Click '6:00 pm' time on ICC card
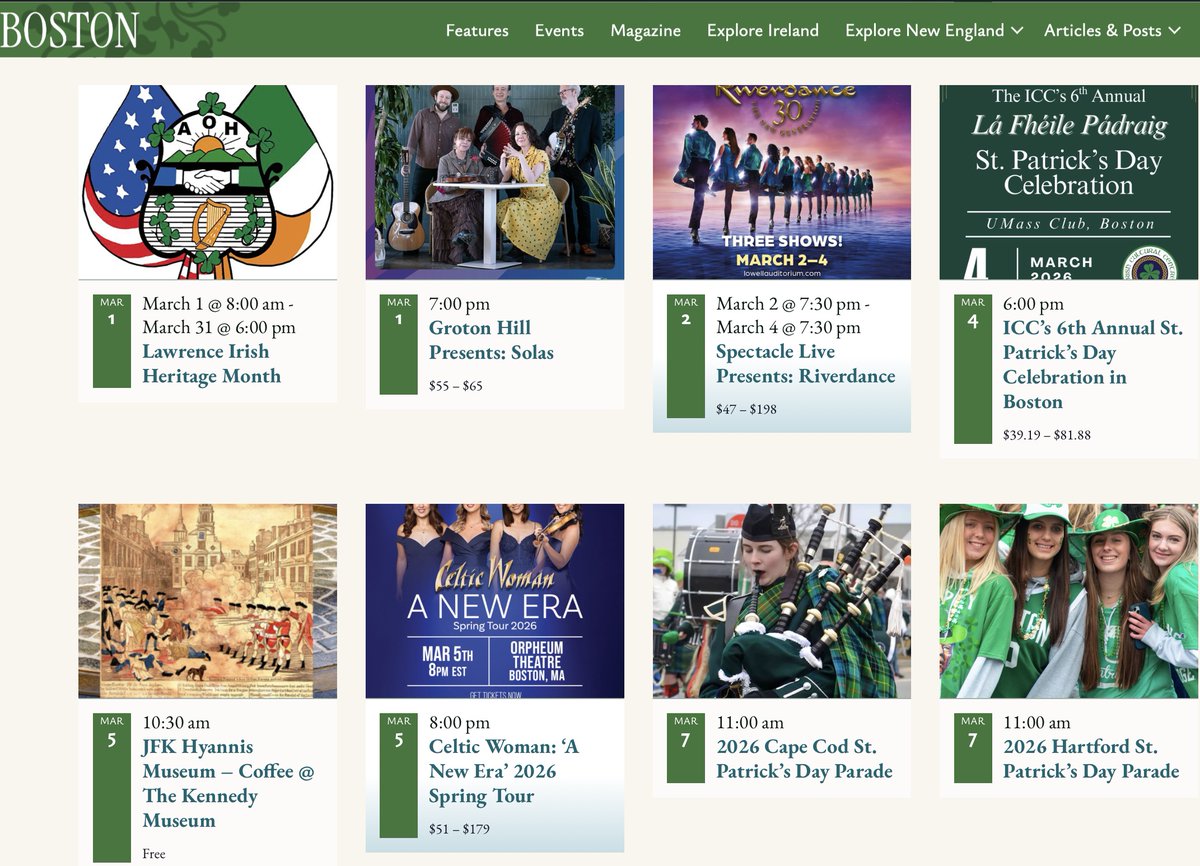This screenshot has width=1200, height=866. [1033, 303]
